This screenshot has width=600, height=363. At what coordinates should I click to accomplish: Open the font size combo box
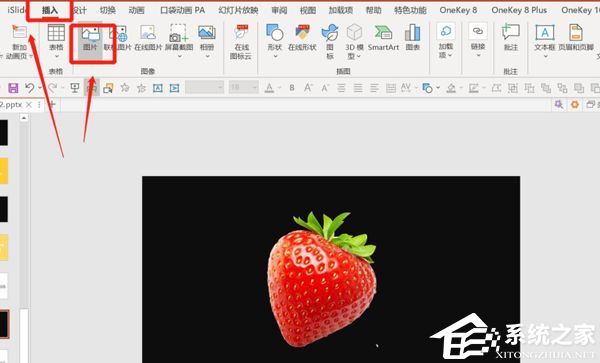243,88
